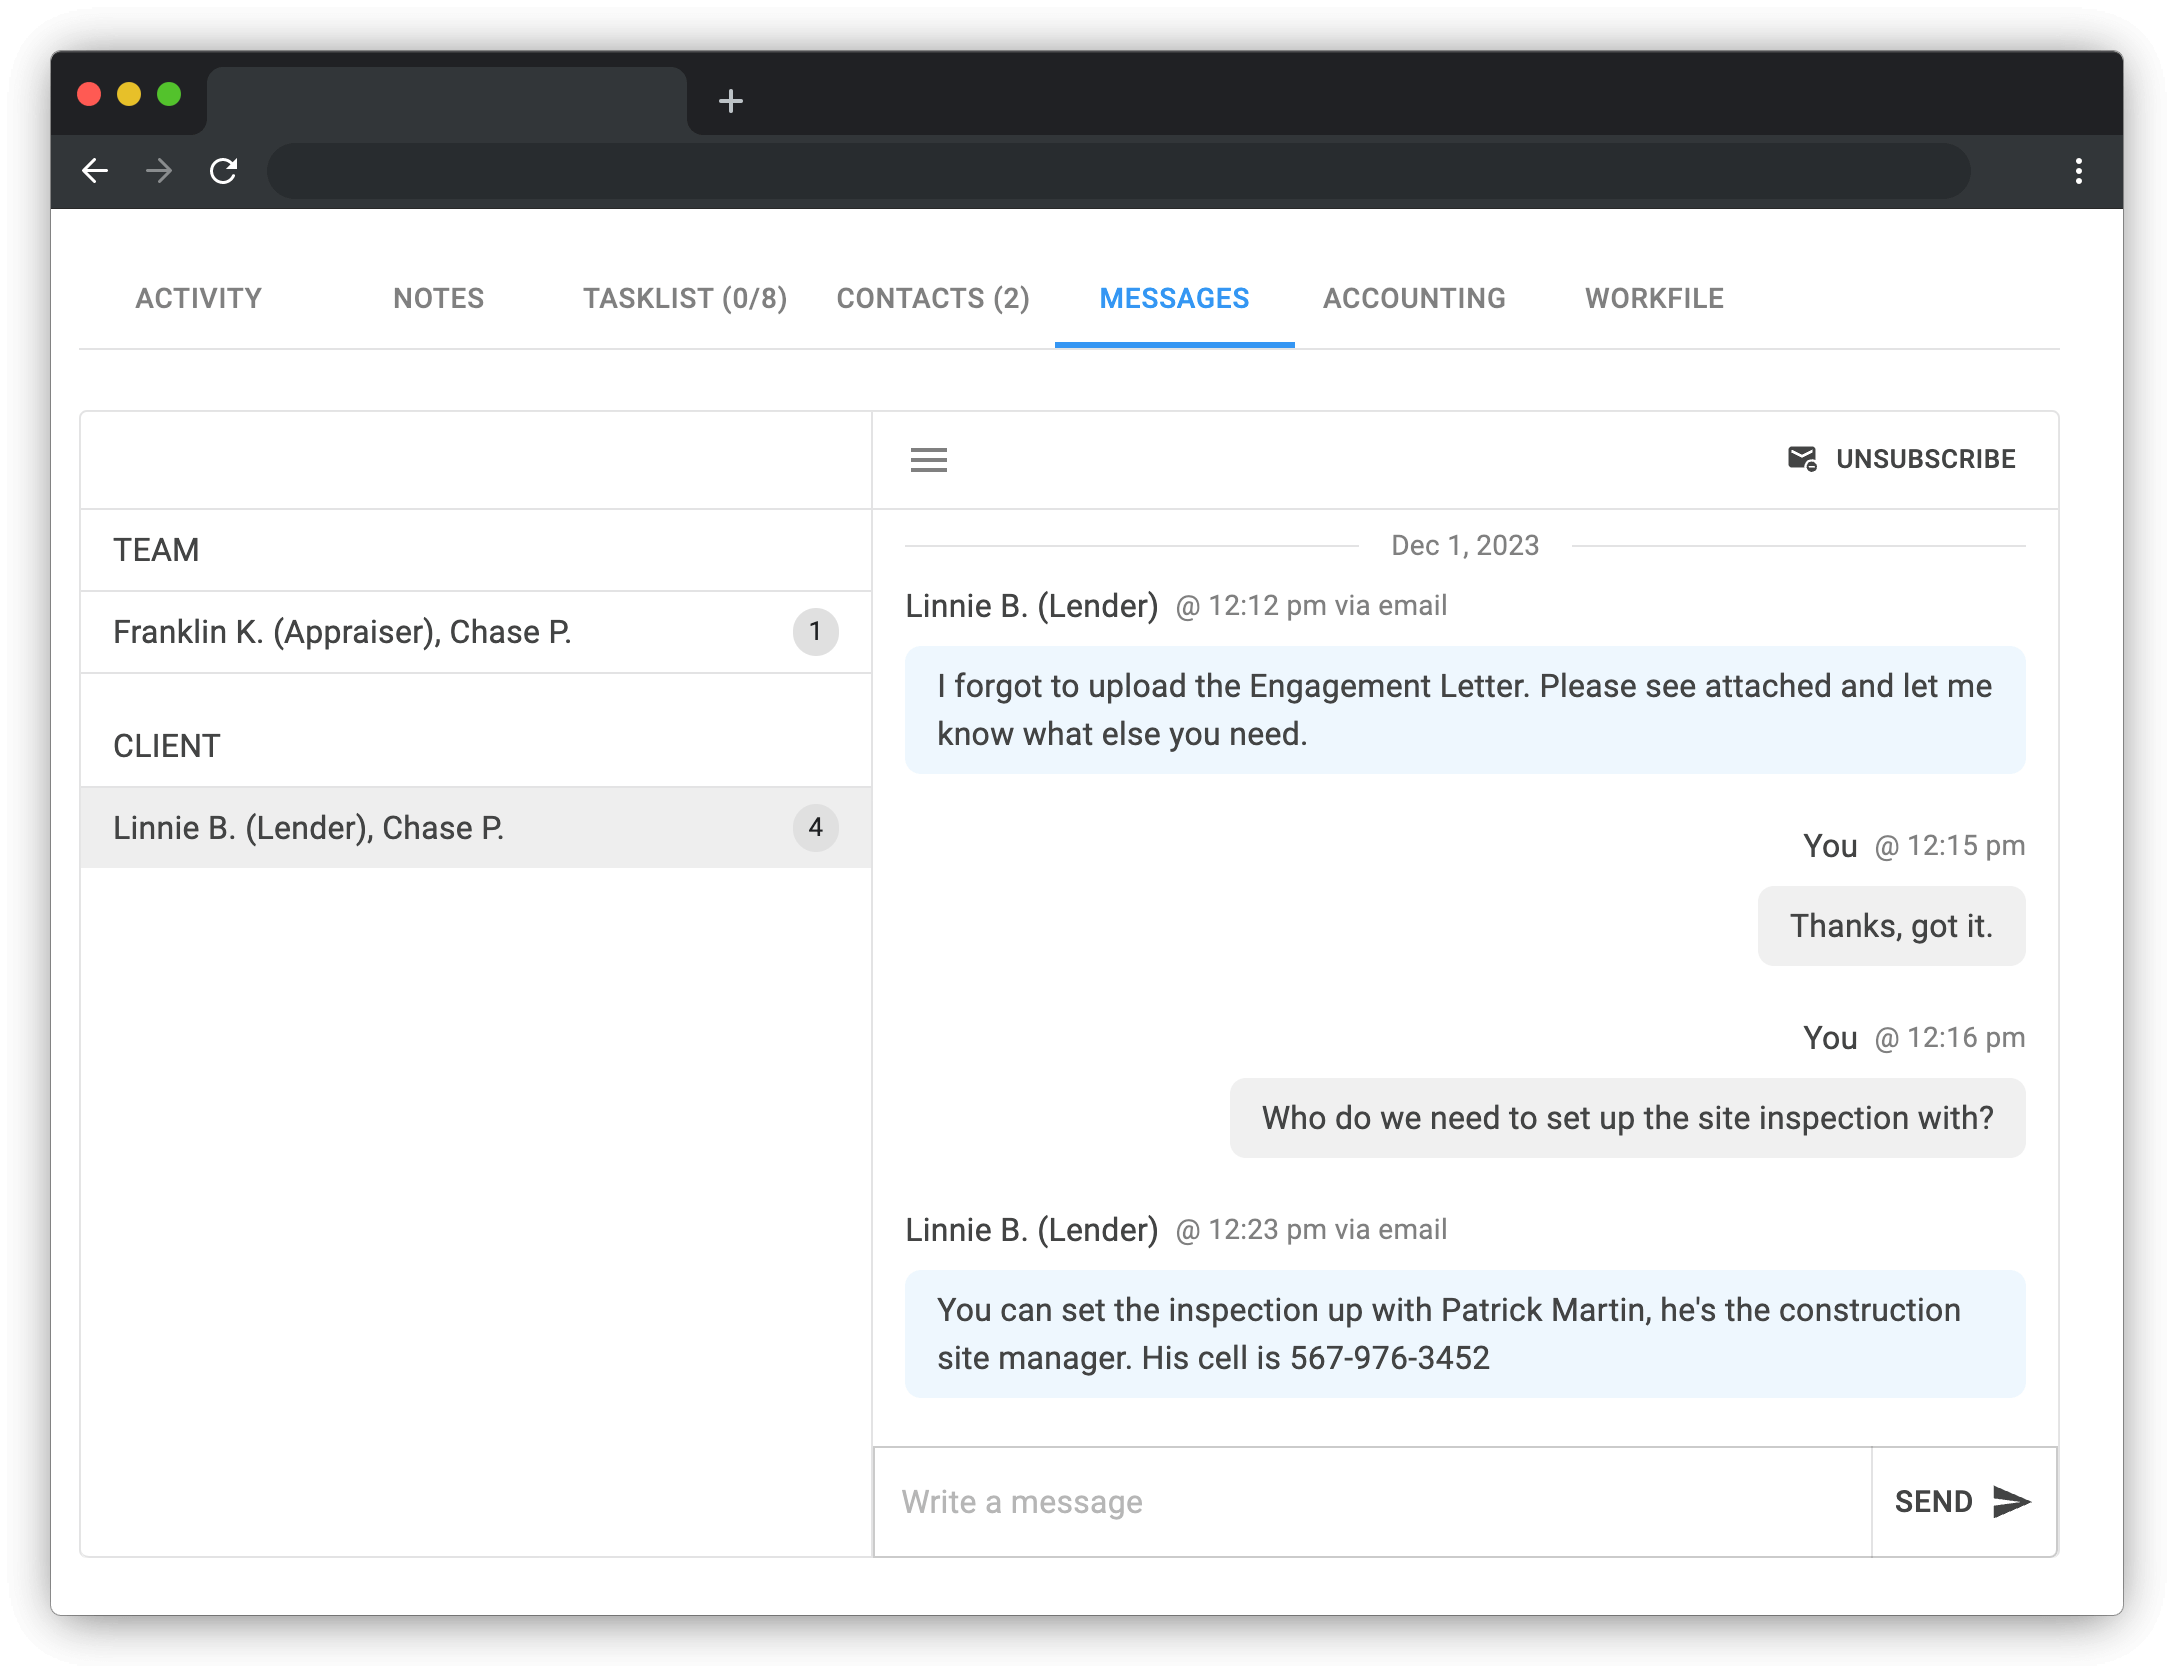Click the UNSUBSCRIBE button text
This screenshot has height=1666, width=2174.
pos(1925,459)
